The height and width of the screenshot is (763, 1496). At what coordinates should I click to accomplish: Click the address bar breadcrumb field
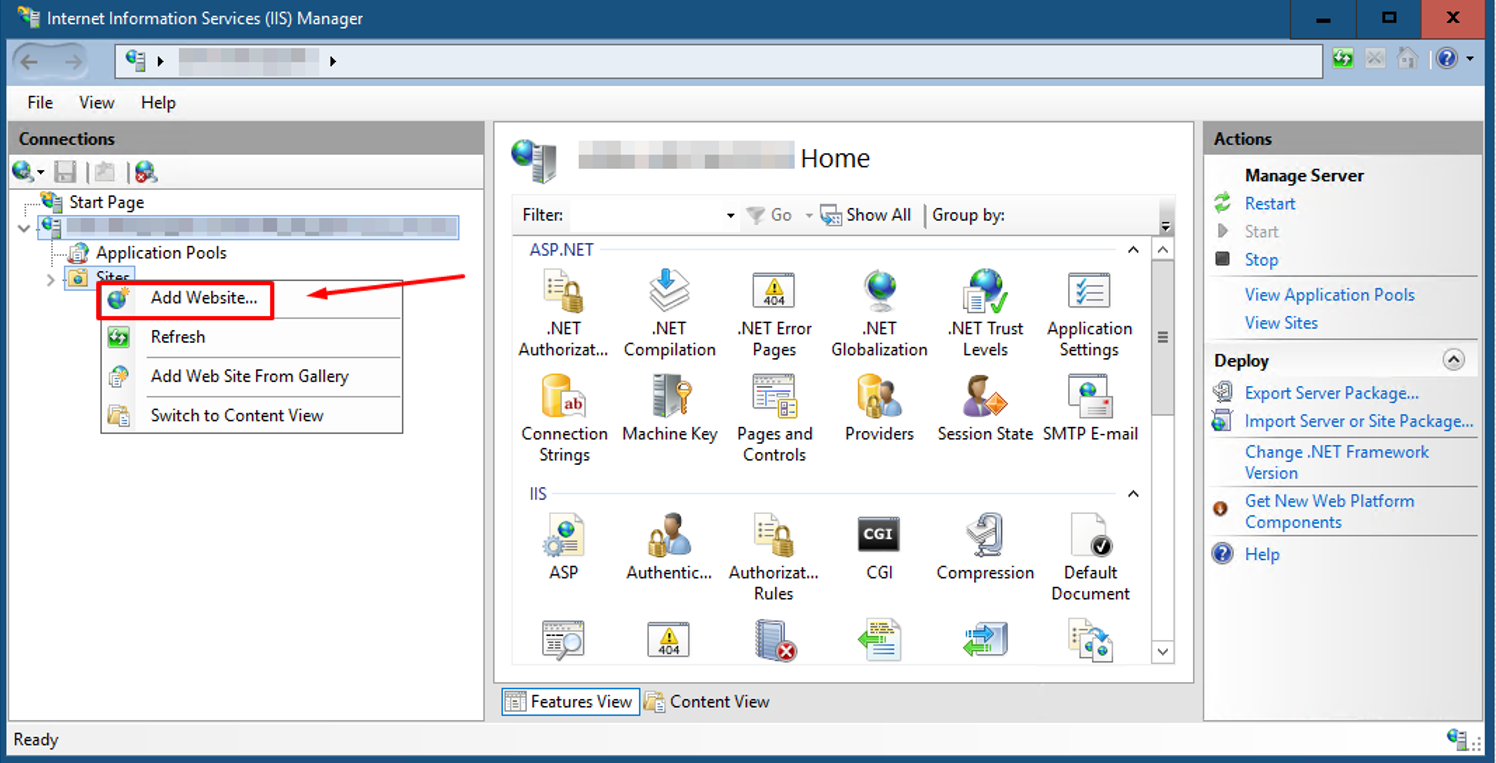(719, 61)
